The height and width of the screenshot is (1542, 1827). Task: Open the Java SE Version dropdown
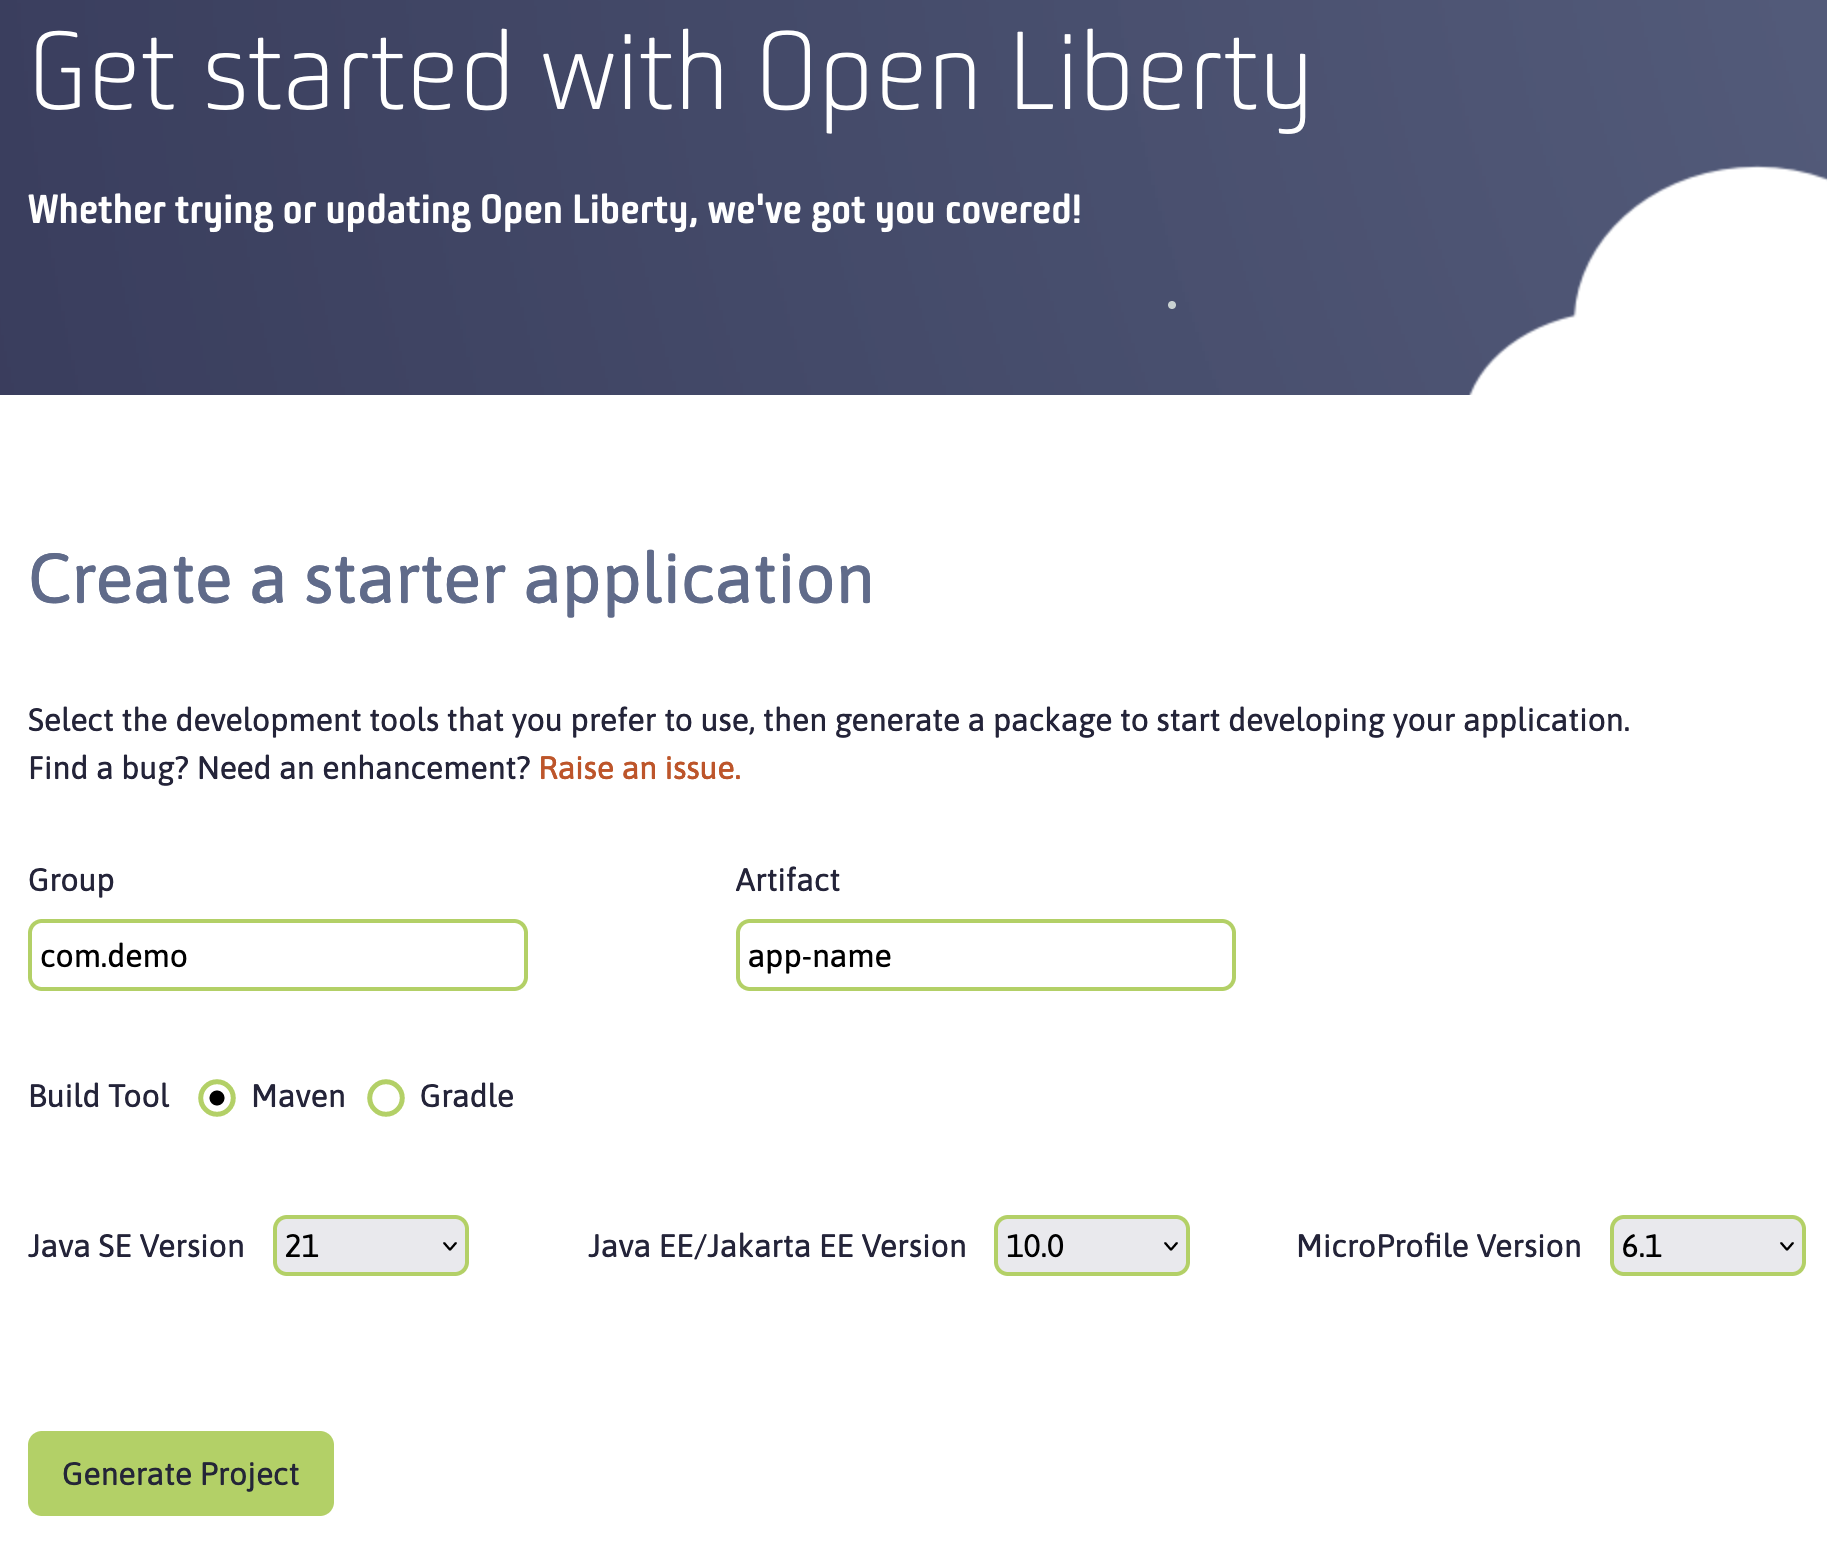click(x=371, y=1245)
